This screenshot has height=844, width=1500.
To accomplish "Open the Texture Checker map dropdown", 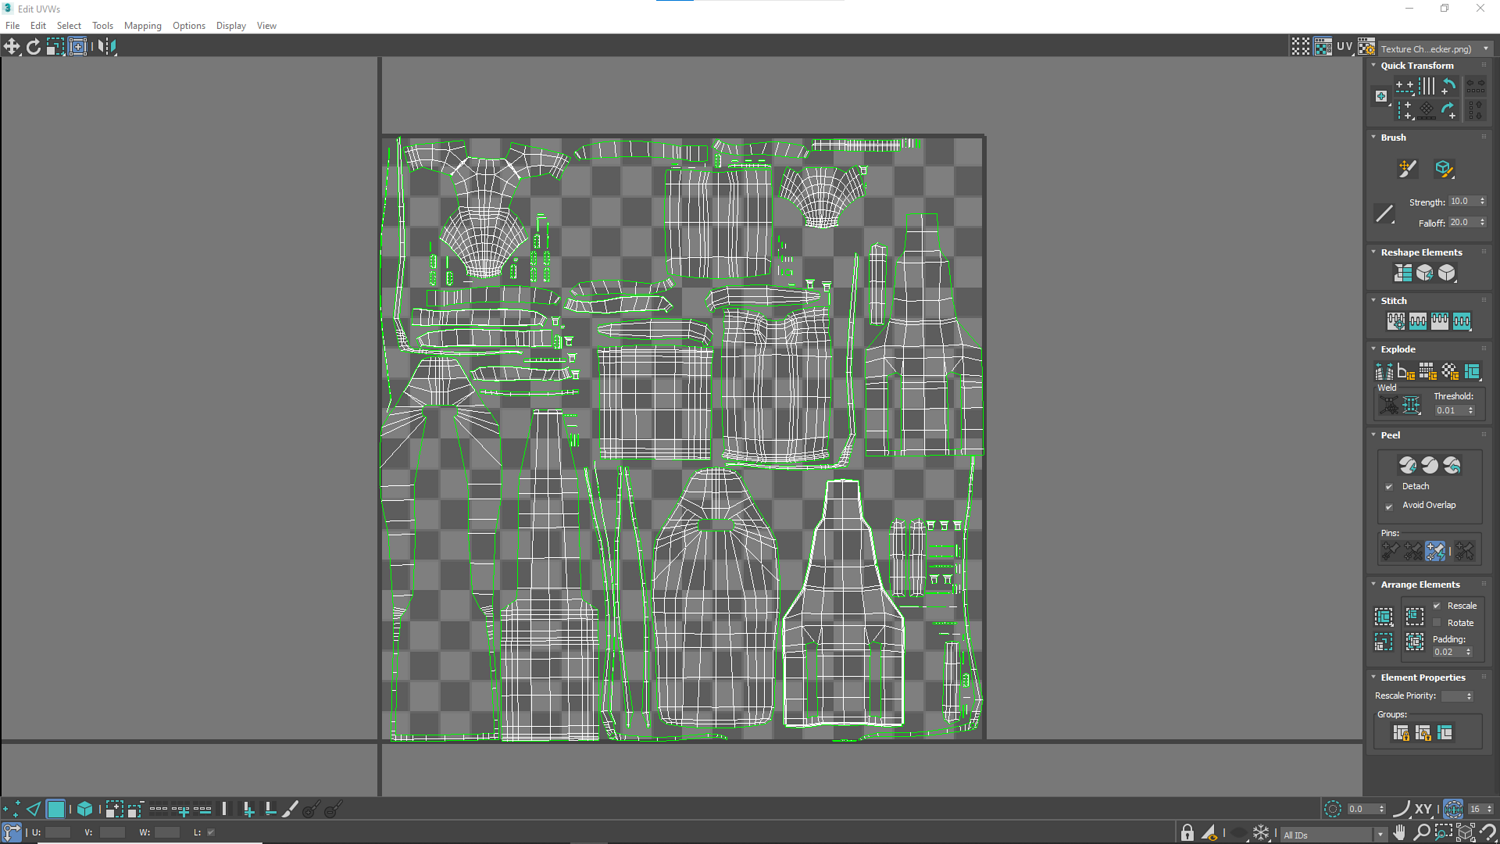I will (1436, 48).
